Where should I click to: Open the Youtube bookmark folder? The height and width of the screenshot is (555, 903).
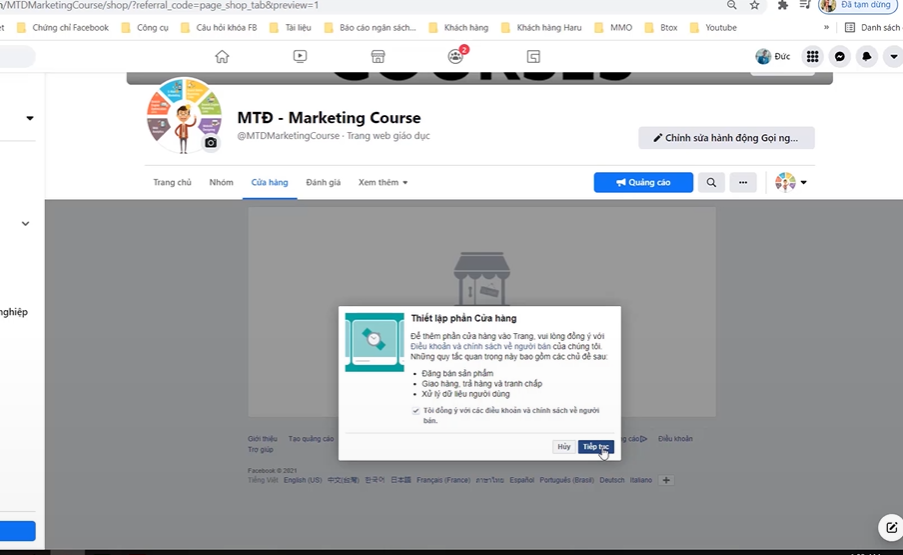[x=713, y=28]
